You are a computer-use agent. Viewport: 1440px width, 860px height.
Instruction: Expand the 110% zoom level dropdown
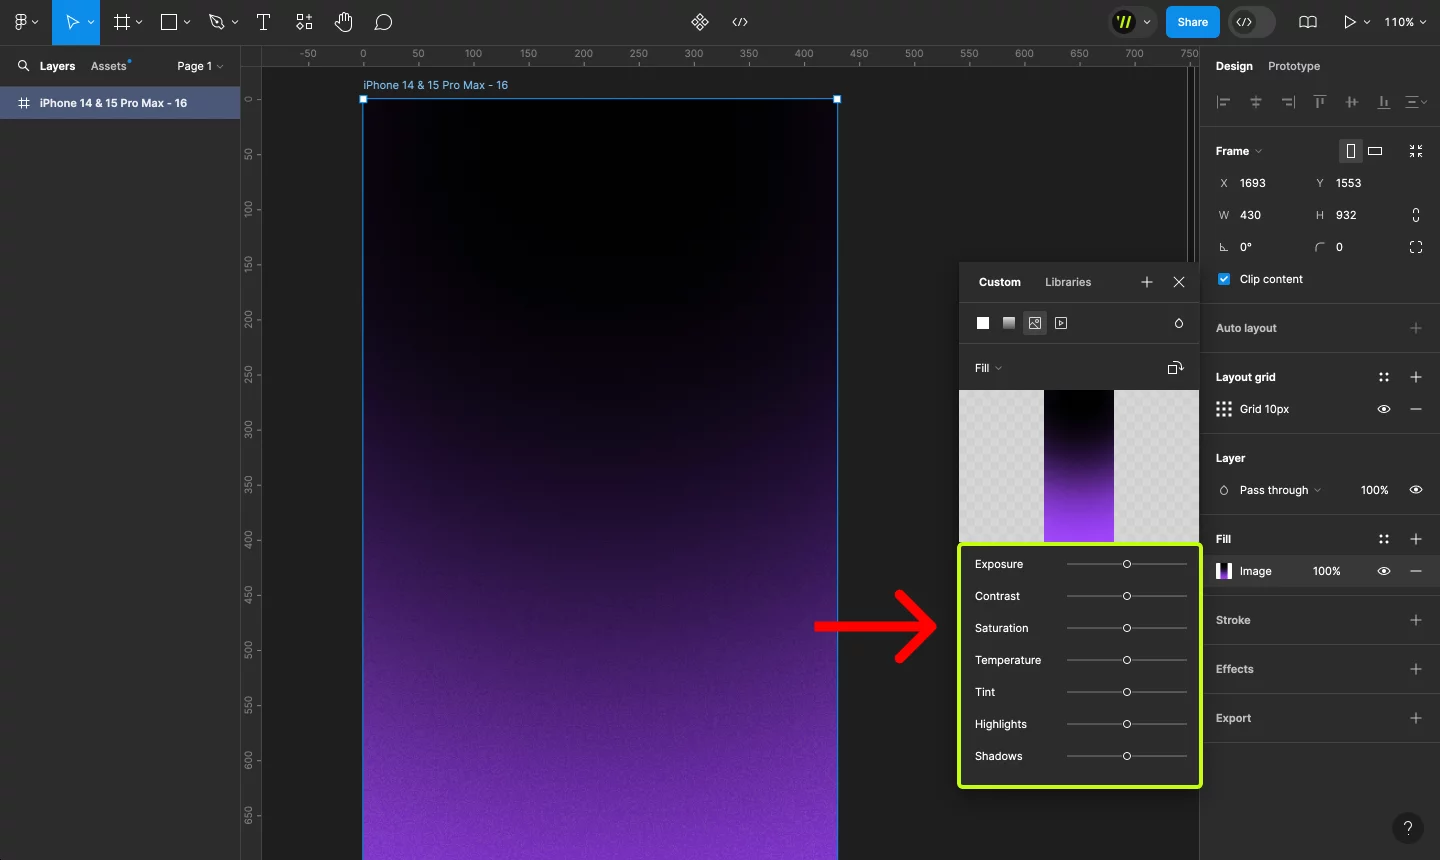[x=1405, y=22]
